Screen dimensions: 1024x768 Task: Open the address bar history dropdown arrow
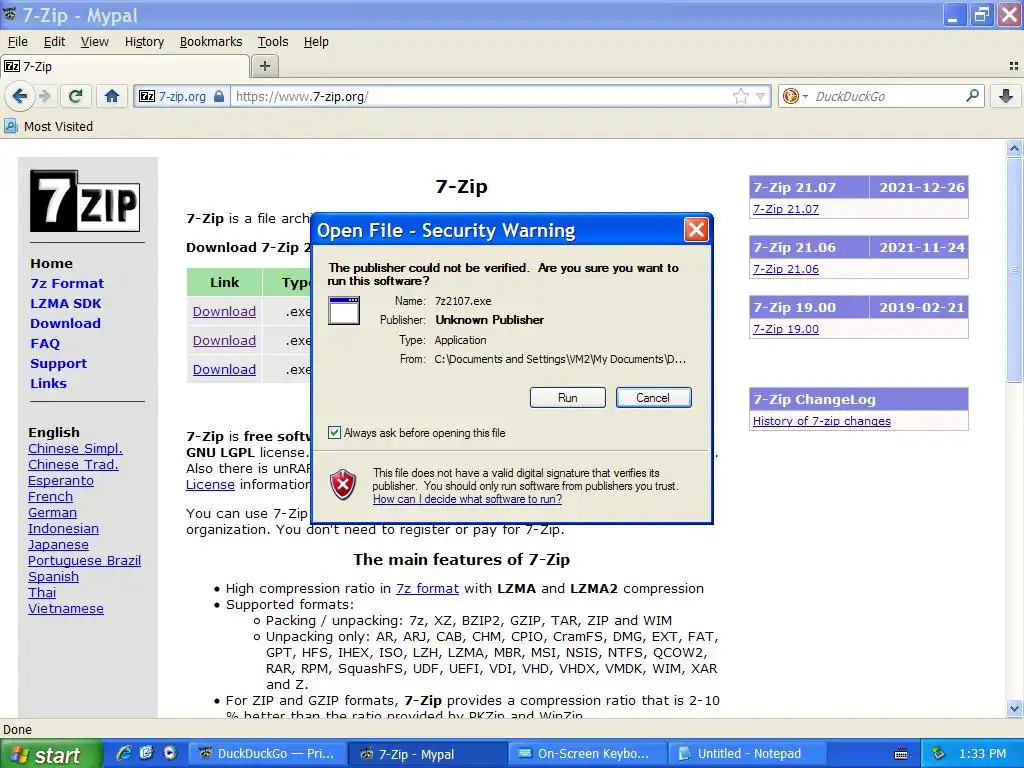coord(760,97)
